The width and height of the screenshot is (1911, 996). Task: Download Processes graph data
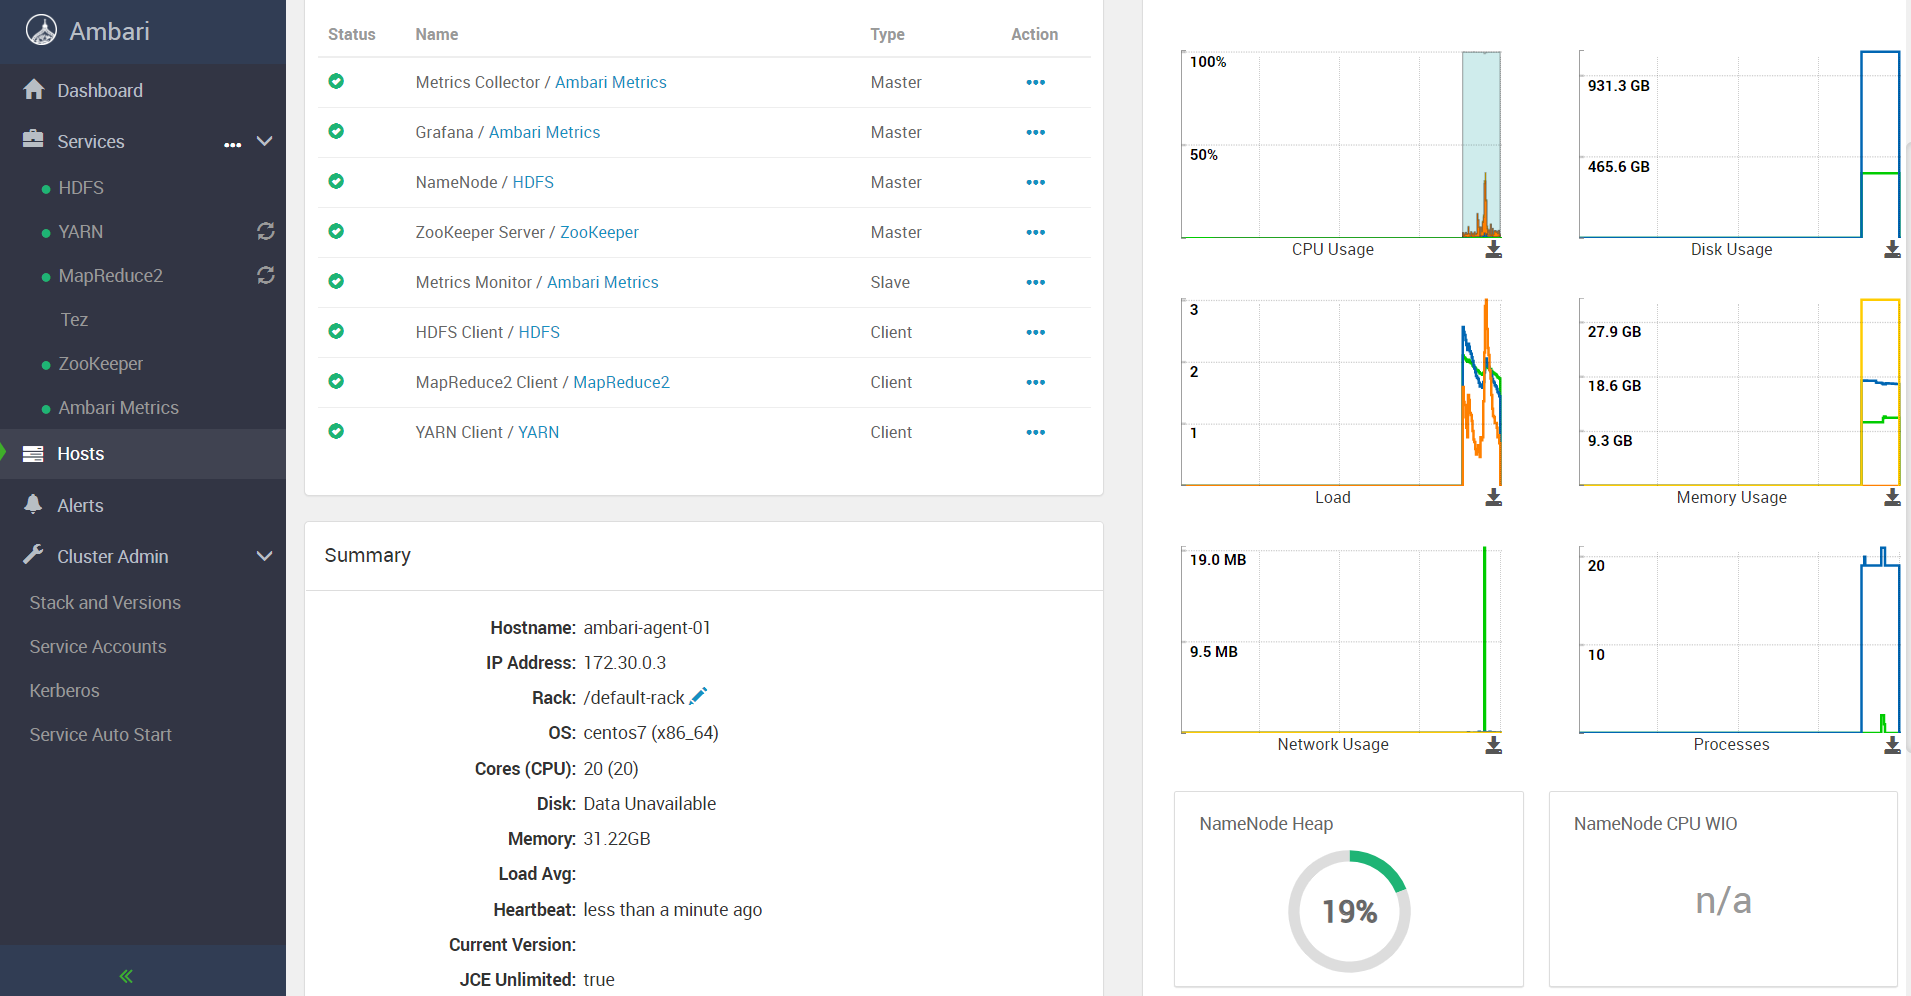pos(1892,745)
